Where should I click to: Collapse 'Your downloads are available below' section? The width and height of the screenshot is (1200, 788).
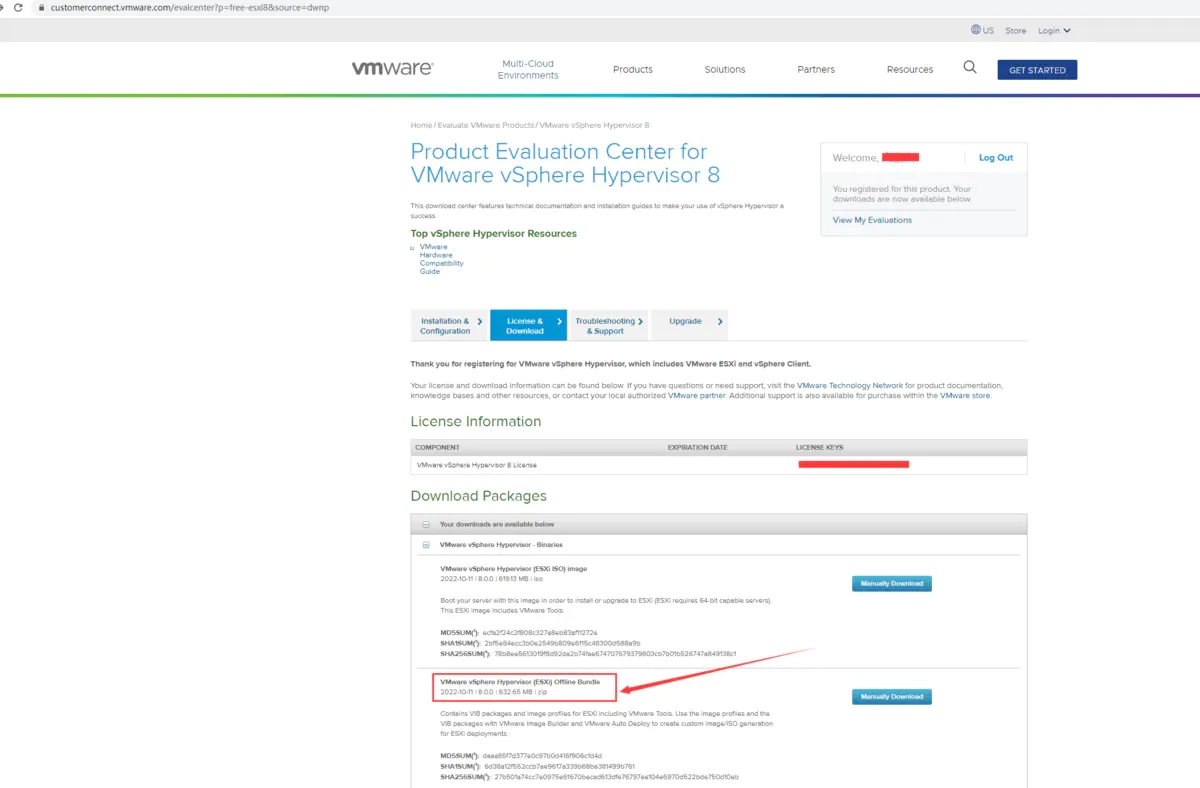point(425,524)
